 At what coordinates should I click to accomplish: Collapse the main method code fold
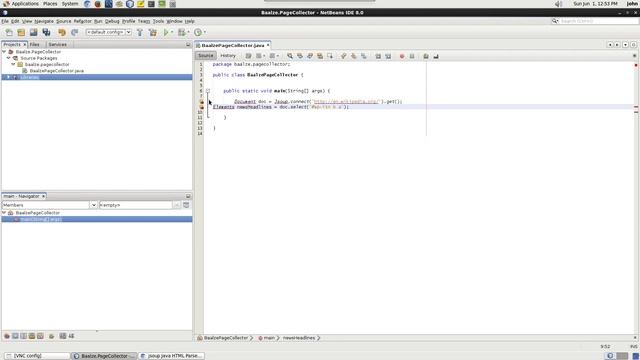point(208,91)
